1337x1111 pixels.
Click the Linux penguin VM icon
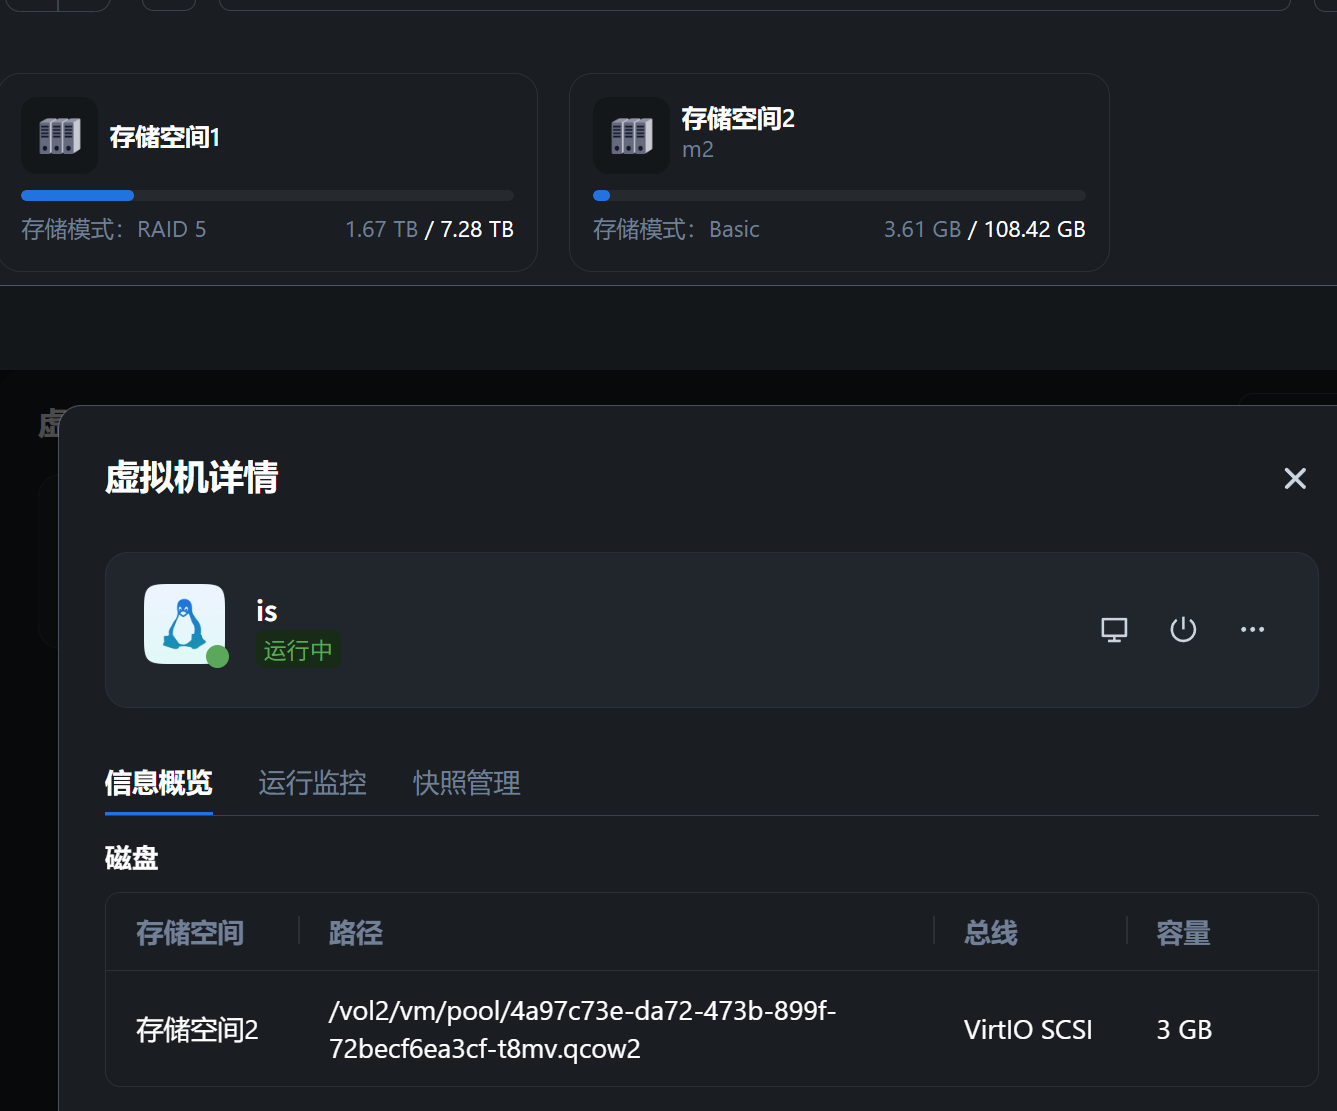pyautogui.click(x=184, y=624)
